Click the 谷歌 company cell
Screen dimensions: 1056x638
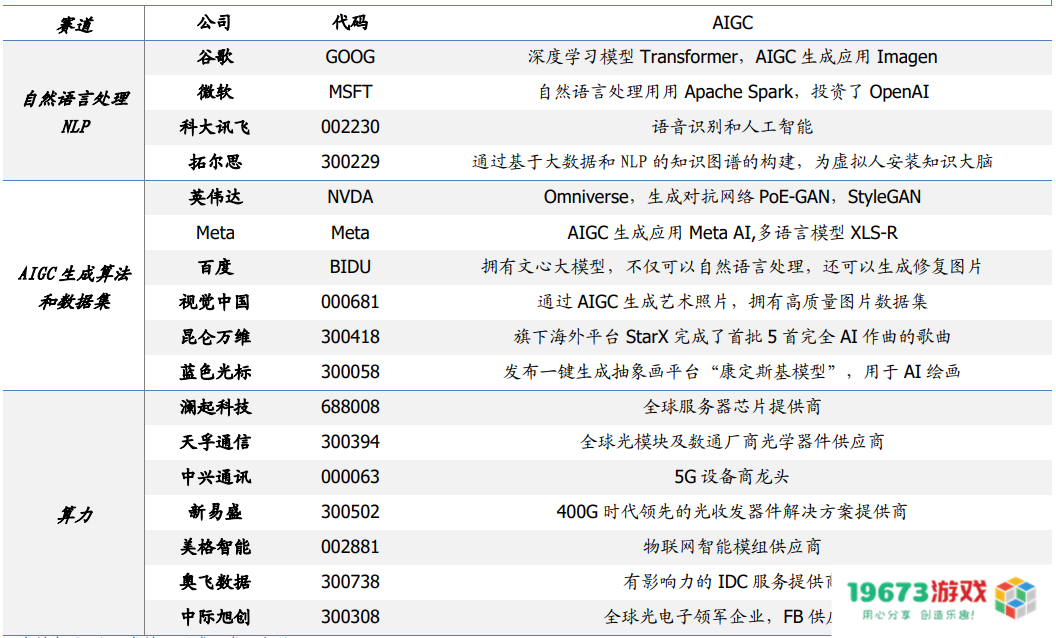[215, 57]
